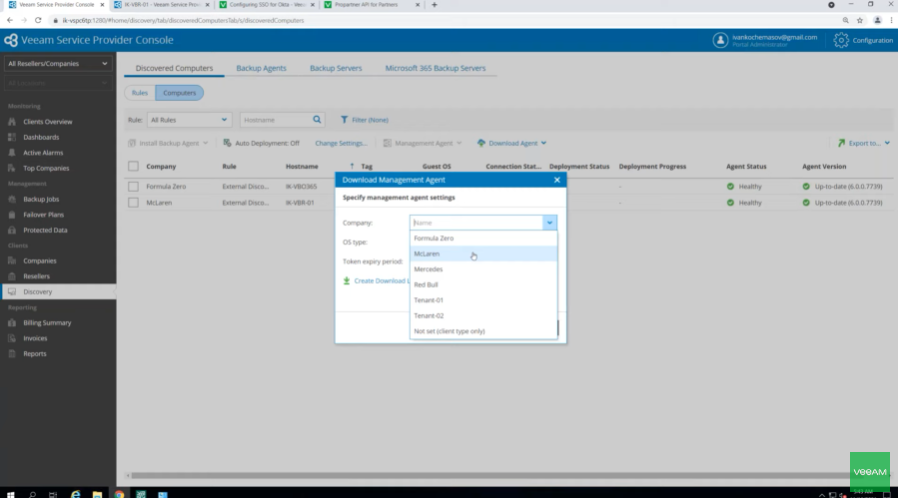Choose Tenant-01 from the company list
This screenshot has width=898, height=498.
[483, 300]
